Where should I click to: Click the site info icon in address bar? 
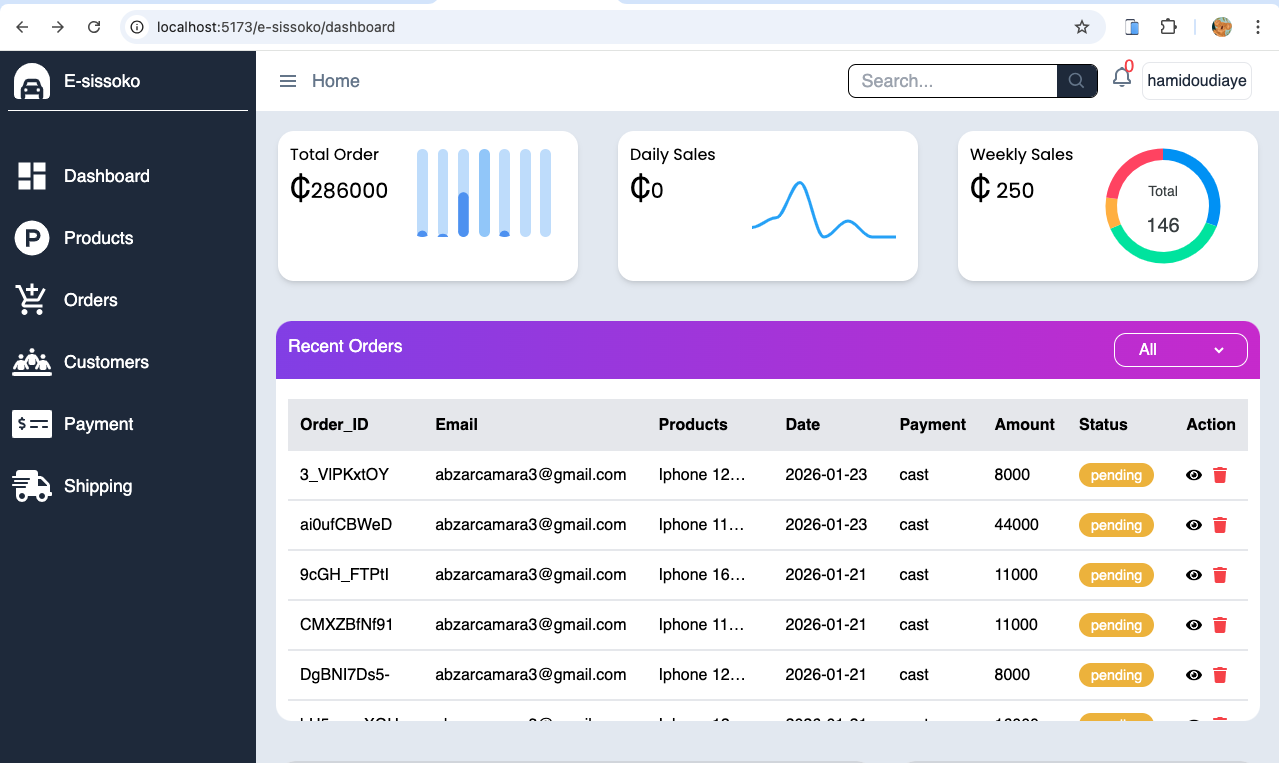click(138, 27)
